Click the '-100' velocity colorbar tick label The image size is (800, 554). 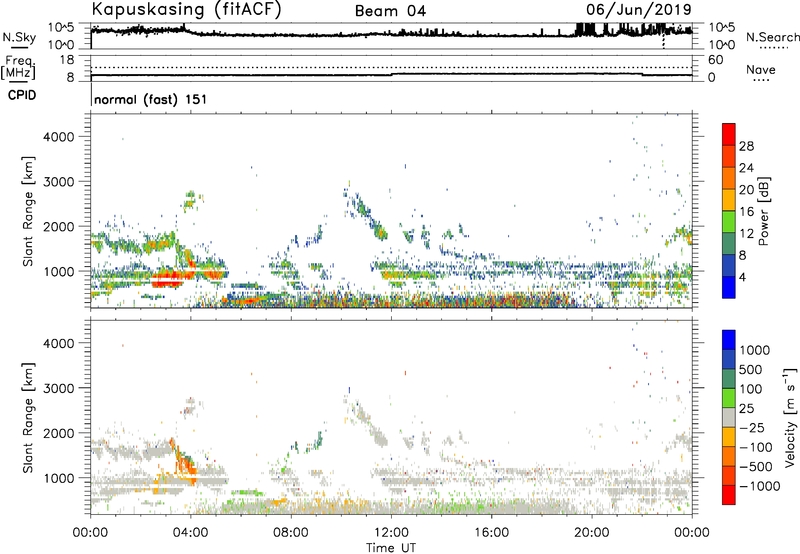755,447
